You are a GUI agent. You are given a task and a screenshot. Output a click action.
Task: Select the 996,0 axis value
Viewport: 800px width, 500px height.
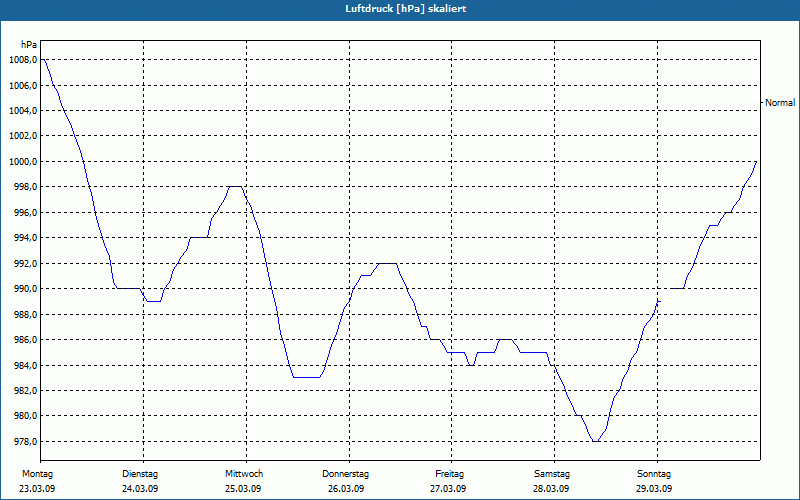pyautogui.click(x=25, y=212)
